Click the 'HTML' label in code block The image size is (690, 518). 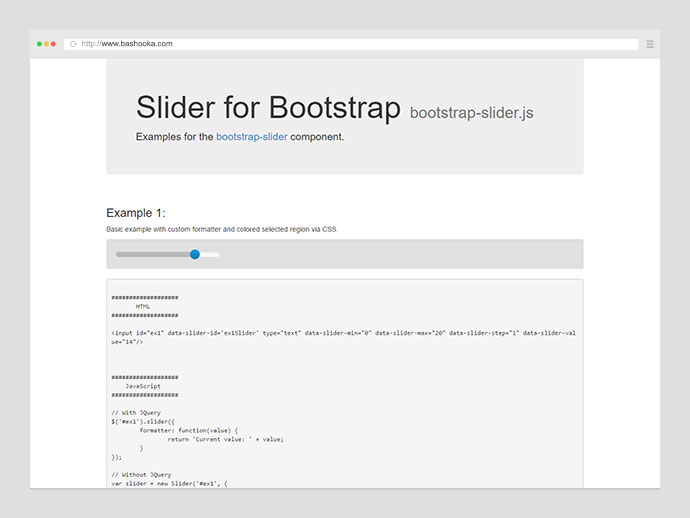(143, 307)
